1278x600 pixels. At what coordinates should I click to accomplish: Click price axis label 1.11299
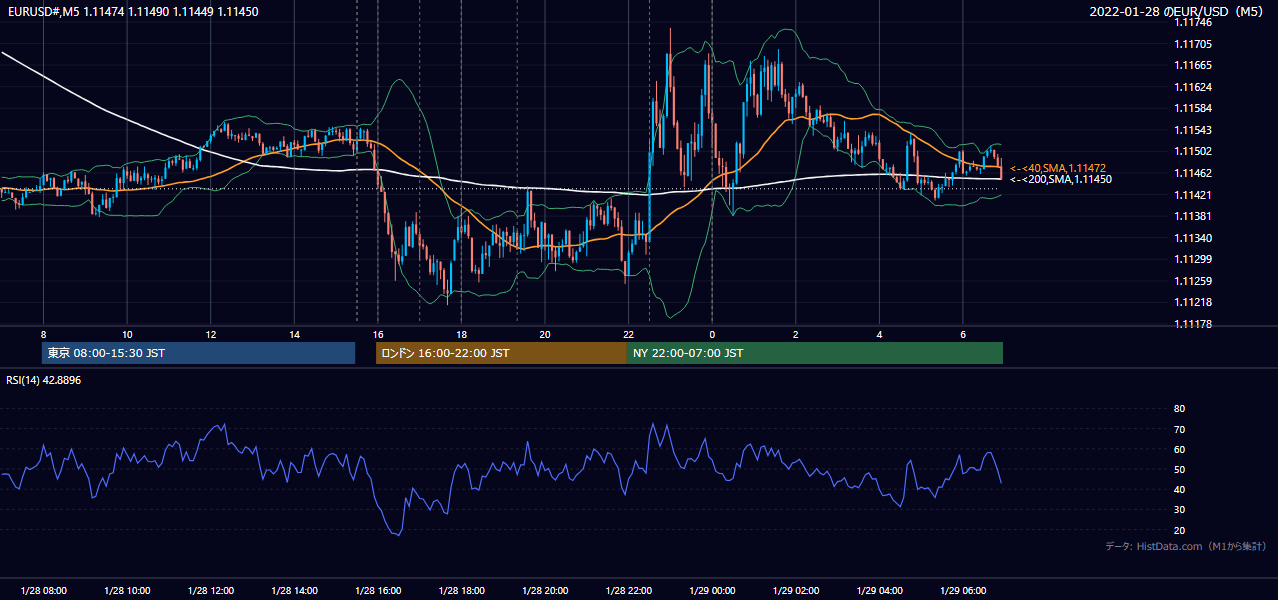tap(1192, 259)
